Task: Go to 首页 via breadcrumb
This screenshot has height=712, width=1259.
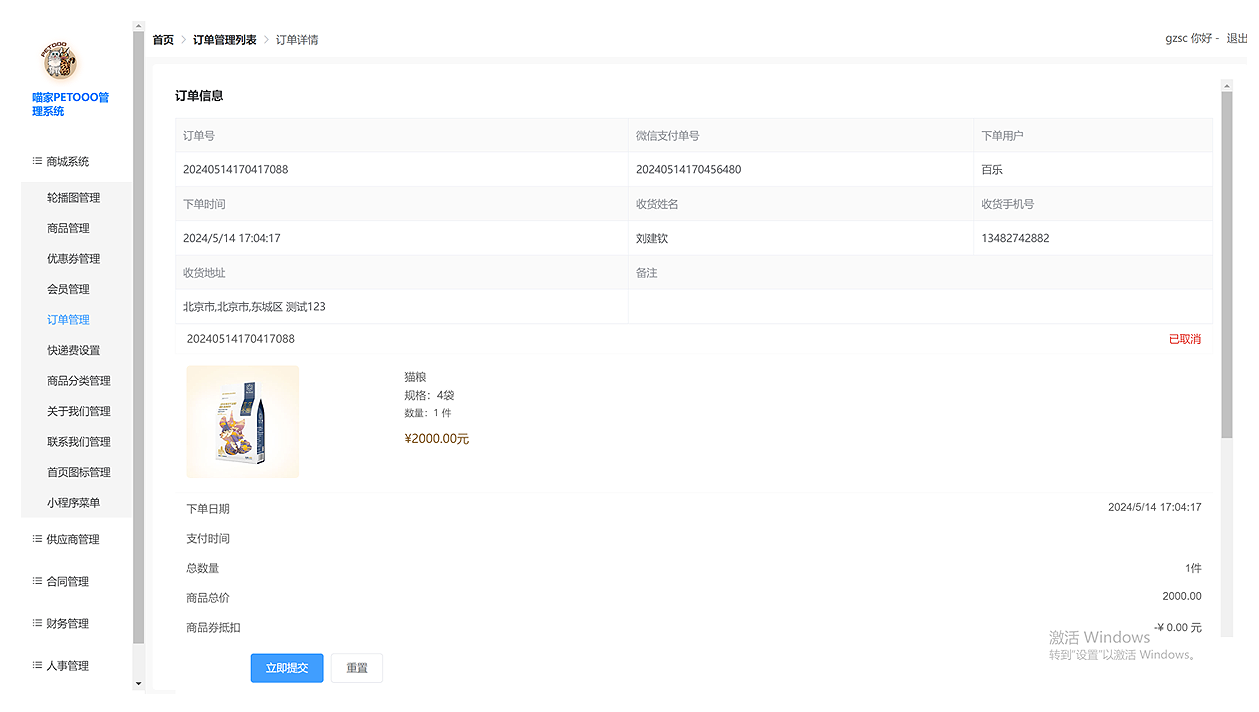Action: pyautogui.click(x=163, y=40)
